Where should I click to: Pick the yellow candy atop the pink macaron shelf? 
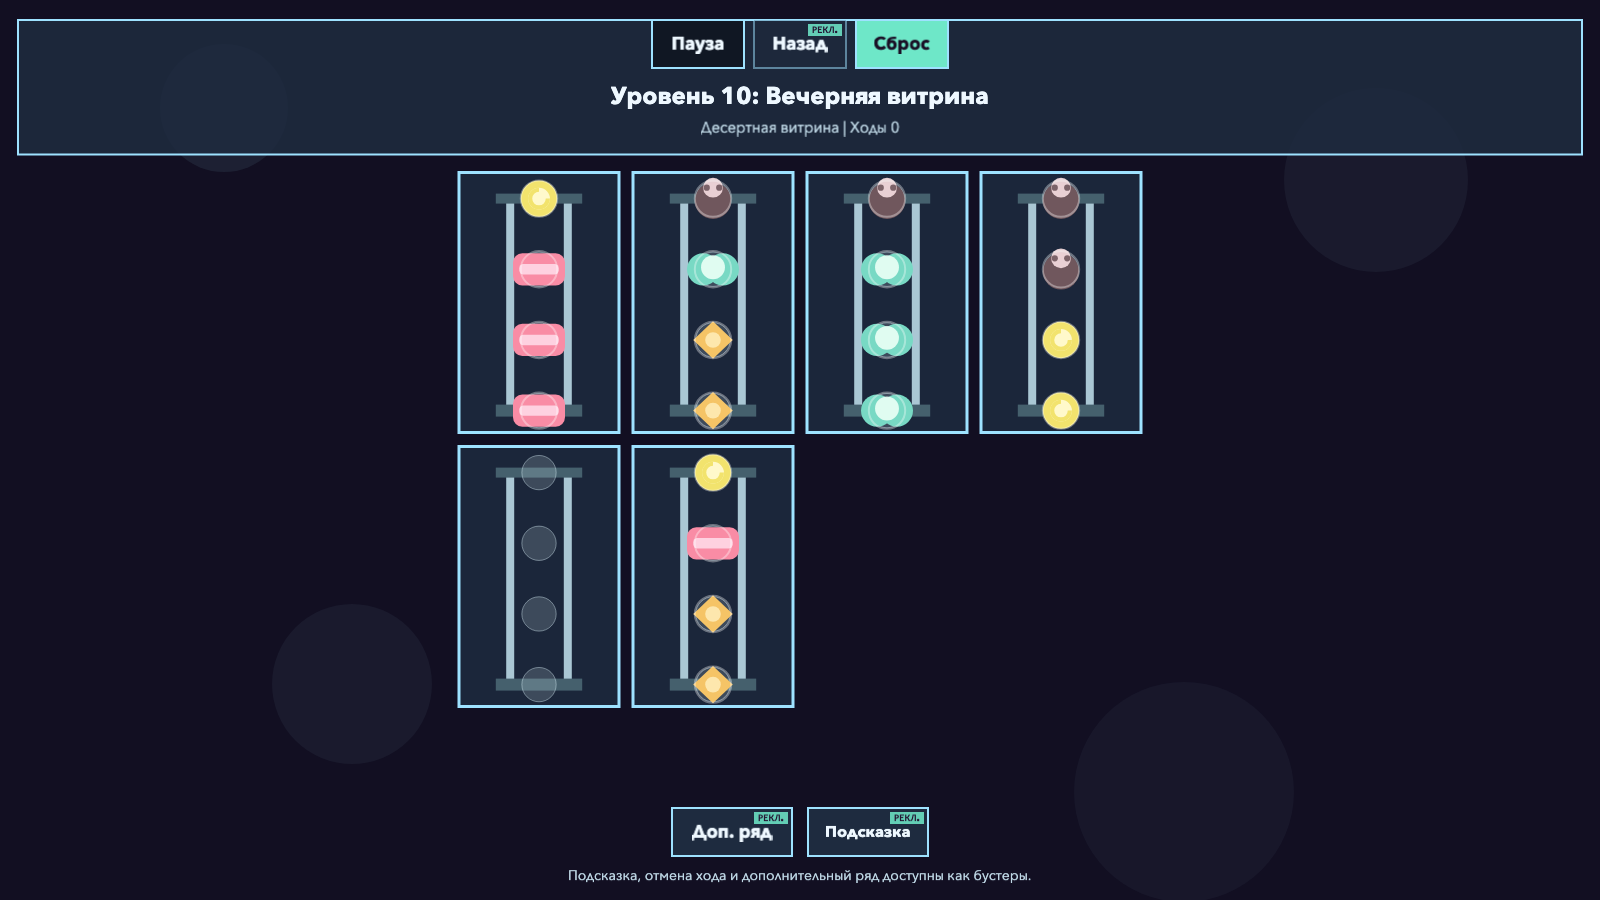(539, 199)
